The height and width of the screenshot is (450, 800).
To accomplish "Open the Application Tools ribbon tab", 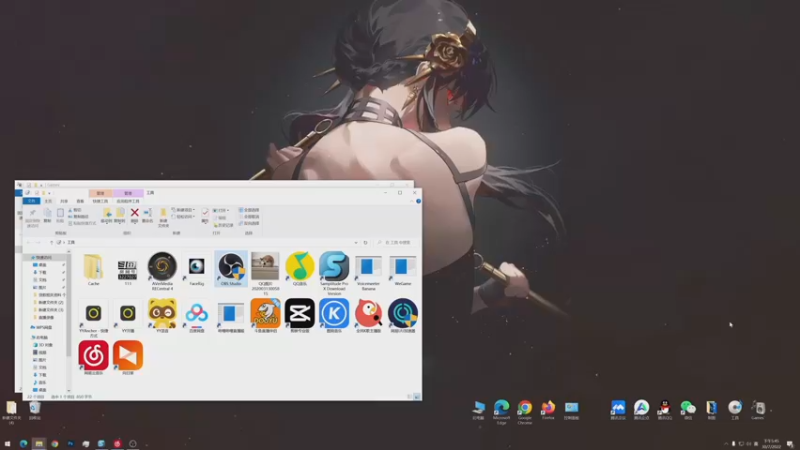I will click(x=128, y=201).
